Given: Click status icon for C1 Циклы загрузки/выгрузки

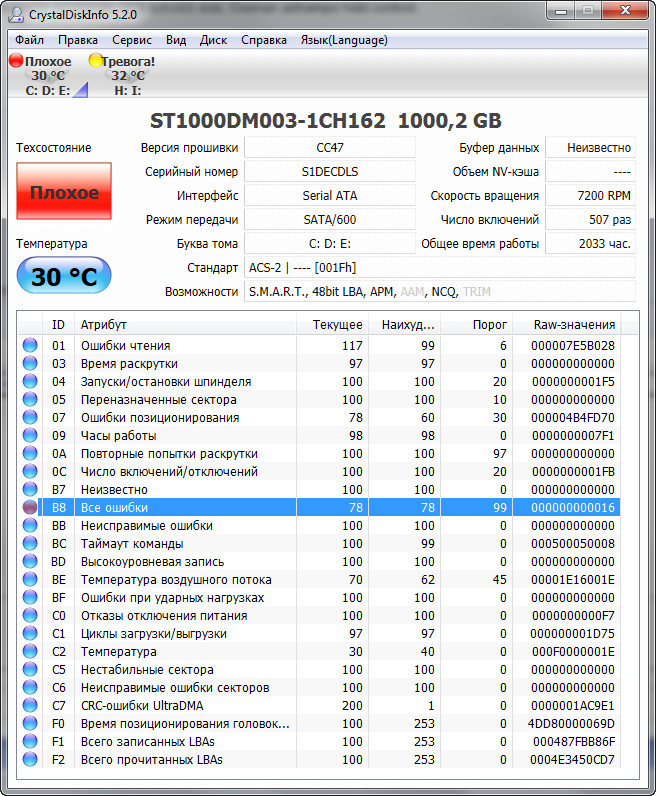Looking at the screenshot, I should (30, 634).
